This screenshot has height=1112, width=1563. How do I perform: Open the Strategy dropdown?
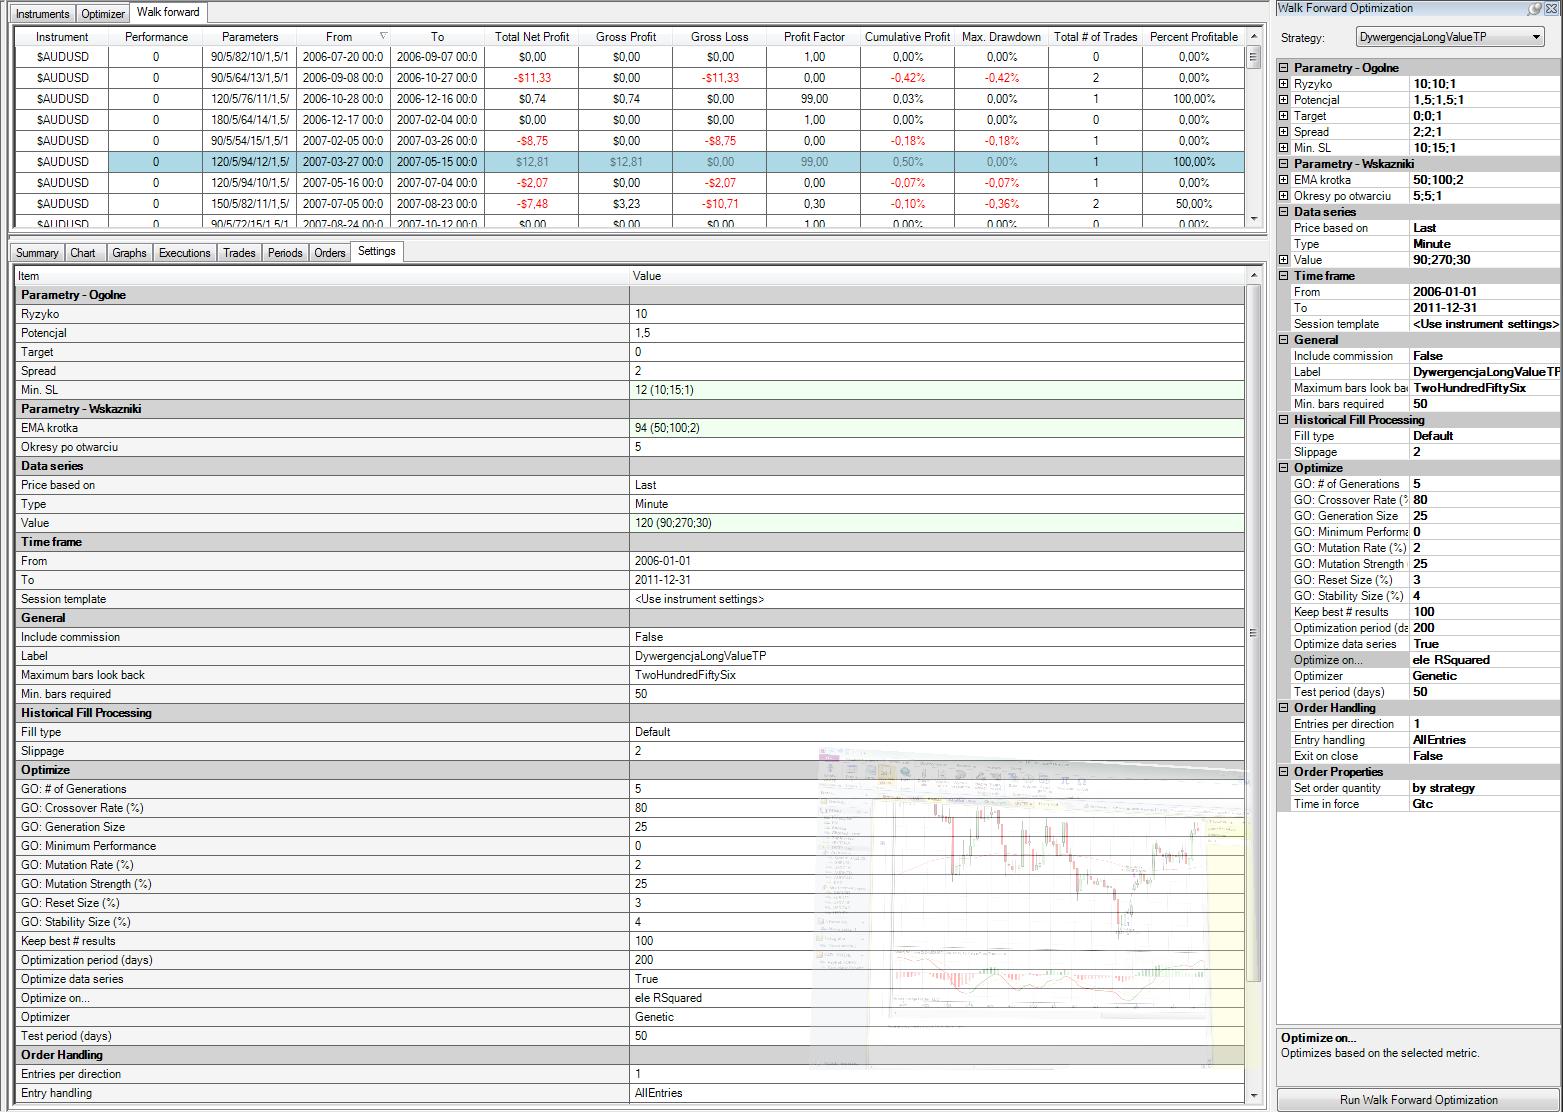pos(1450,37)
